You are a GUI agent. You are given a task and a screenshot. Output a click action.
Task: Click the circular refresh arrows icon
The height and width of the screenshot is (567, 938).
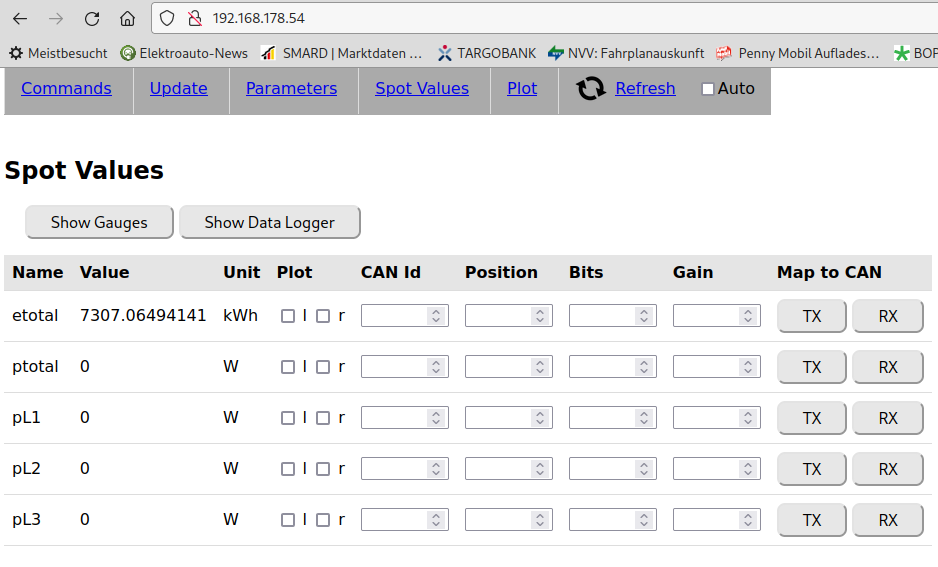point(591,89)
